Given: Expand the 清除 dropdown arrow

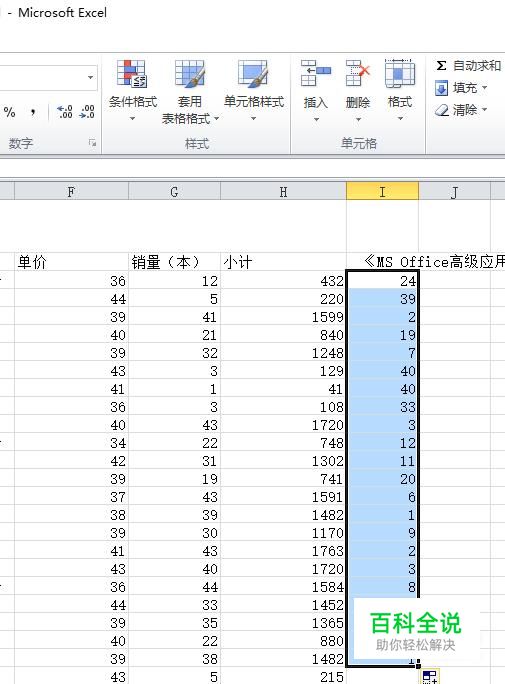Looking at the screenshot, I should click(x=485, y=109).
